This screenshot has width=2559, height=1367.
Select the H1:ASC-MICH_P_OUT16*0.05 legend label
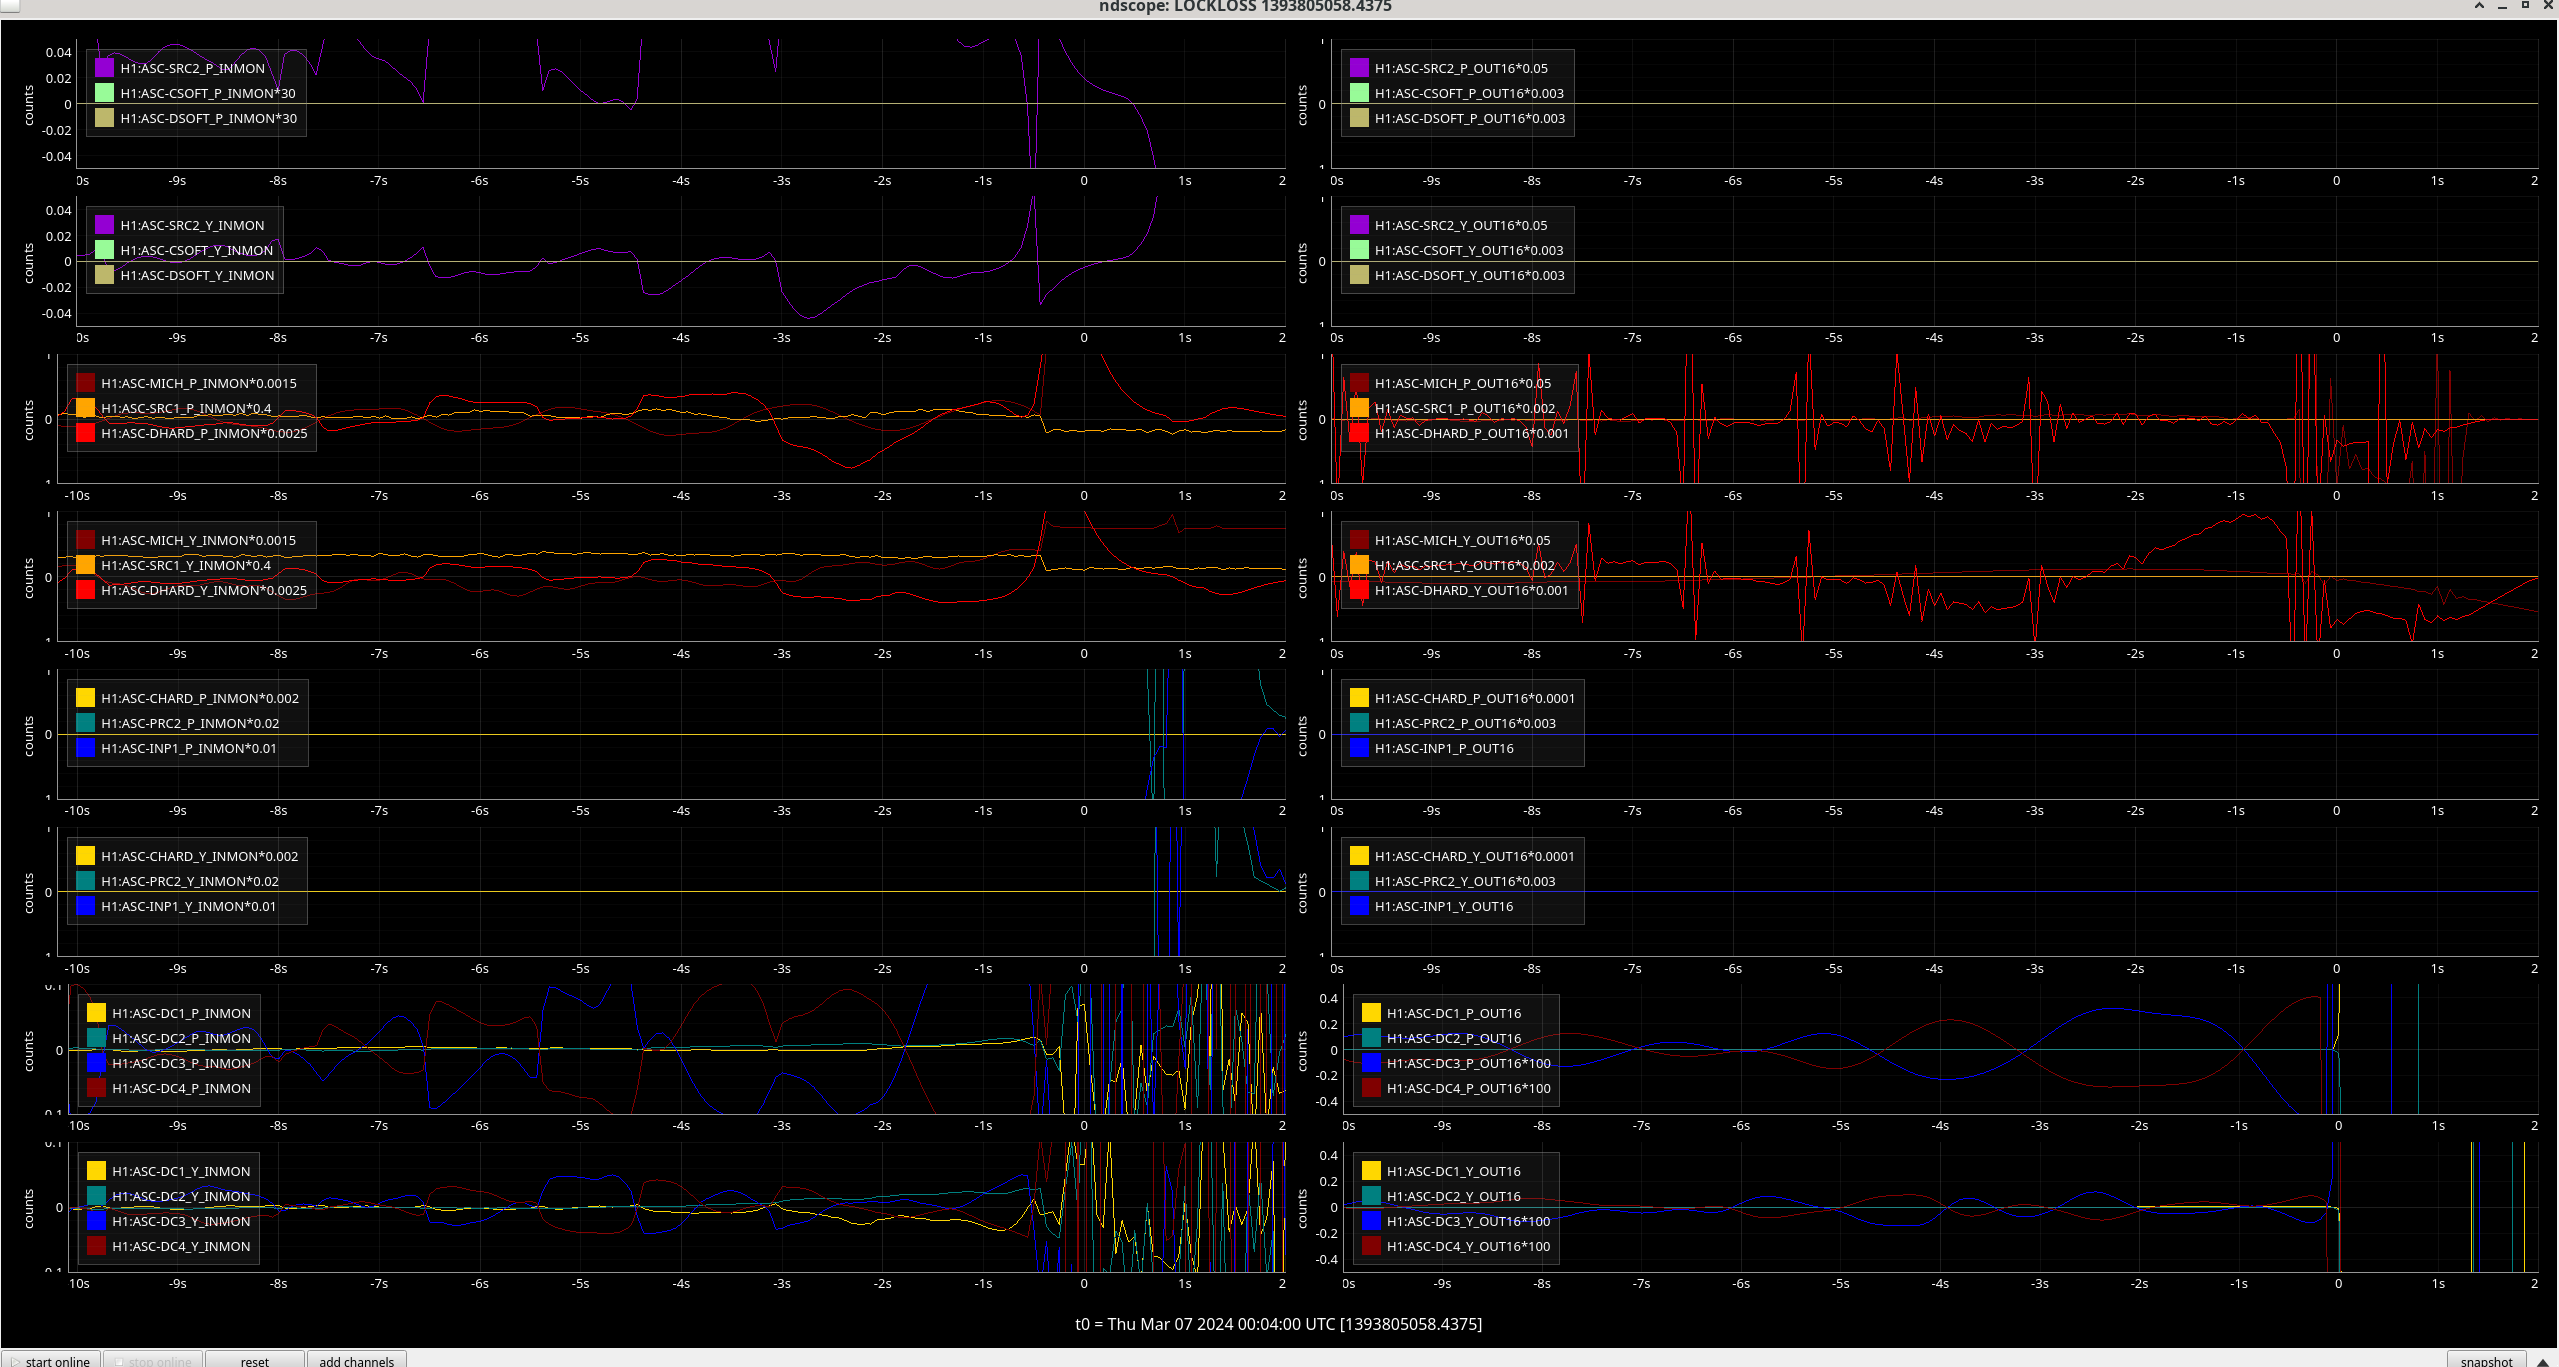coord(1462,383)
